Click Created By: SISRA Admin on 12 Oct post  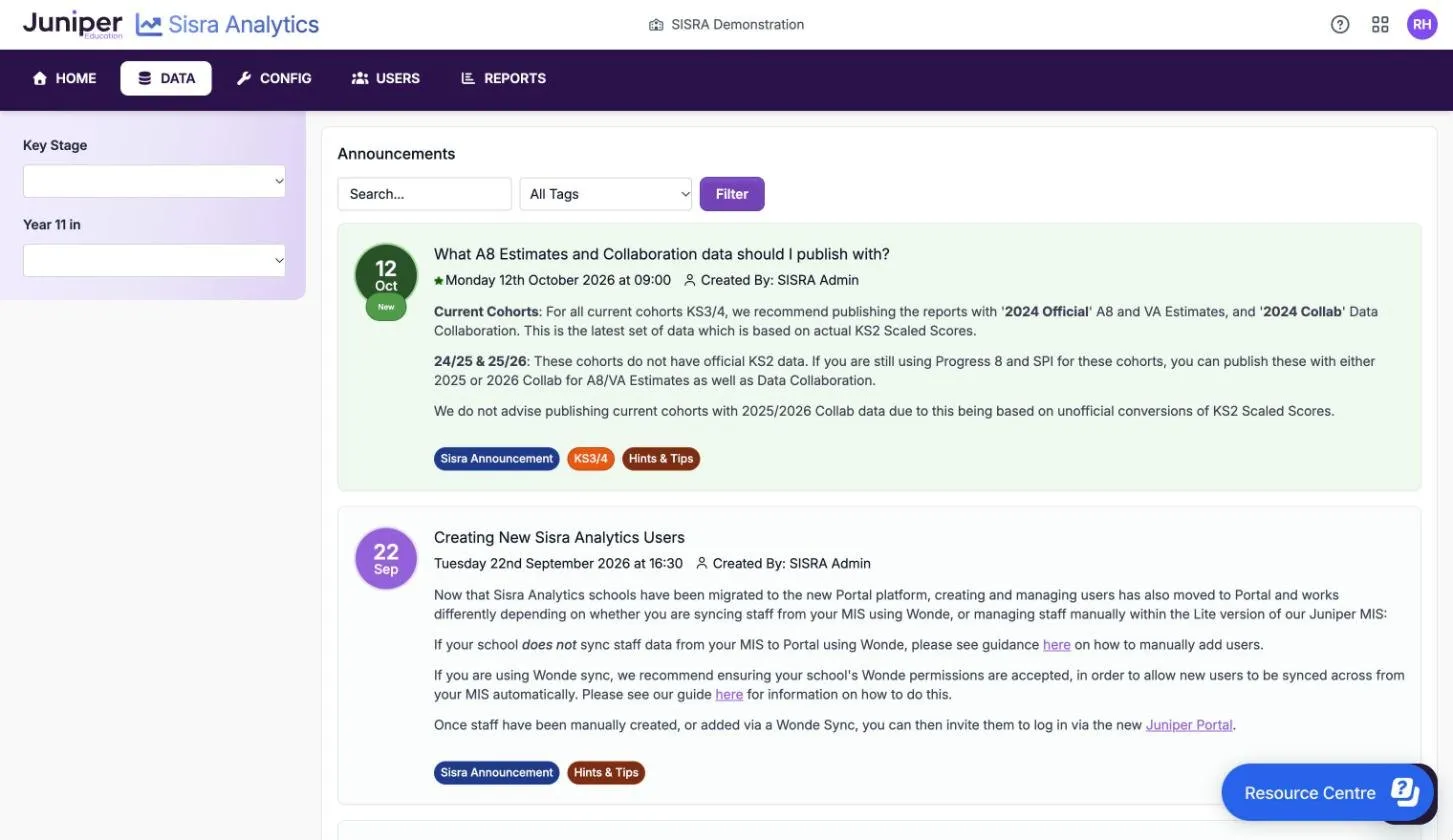(771, 280)
